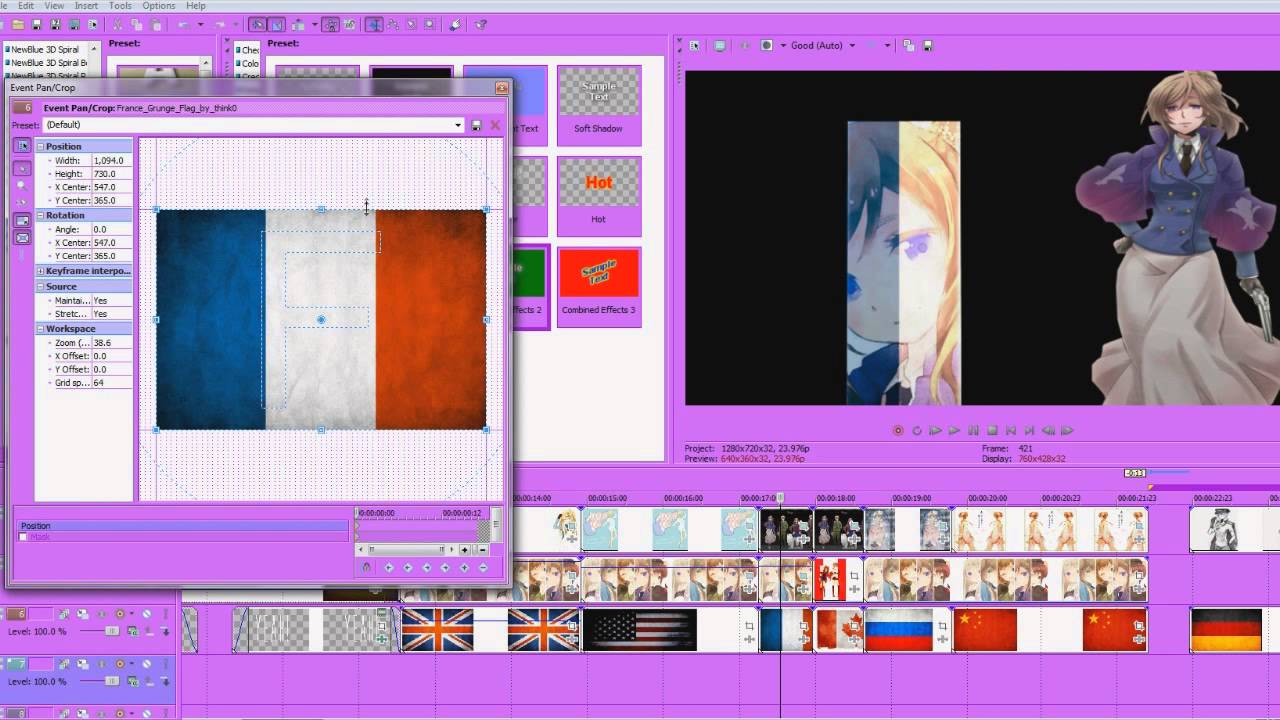Mute track 6
Viewport: 1280px width, 720px height.
pyautogui.click(x=147, y=614)
